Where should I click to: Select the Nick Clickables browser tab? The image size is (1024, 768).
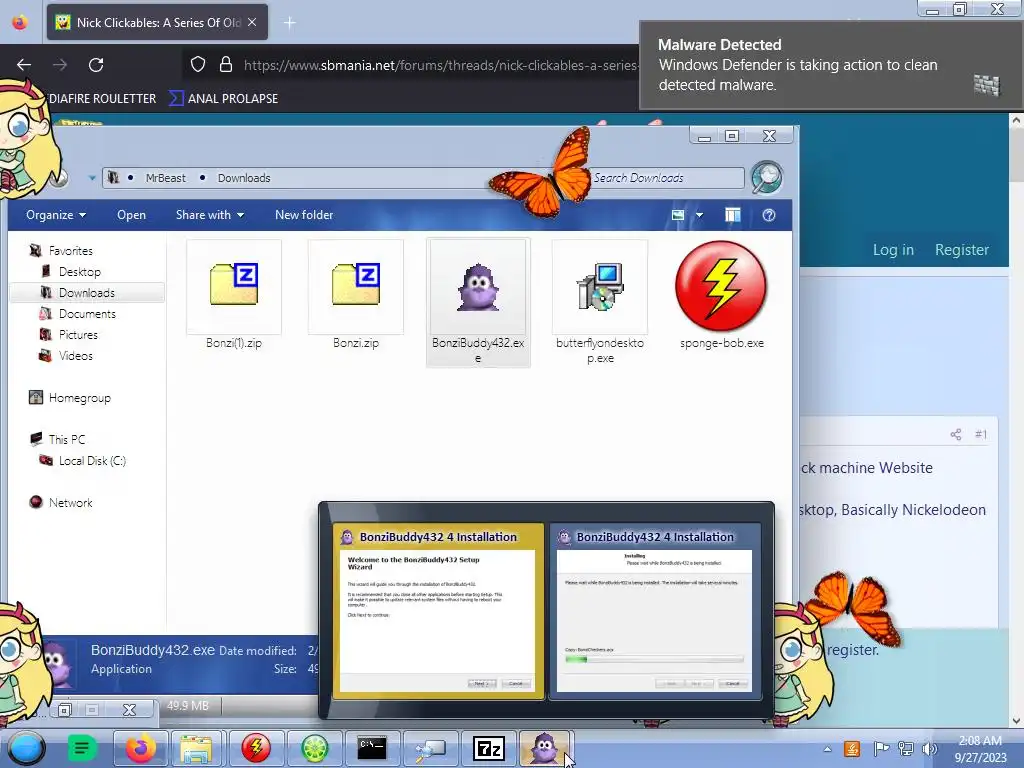(x=157, y=22)
